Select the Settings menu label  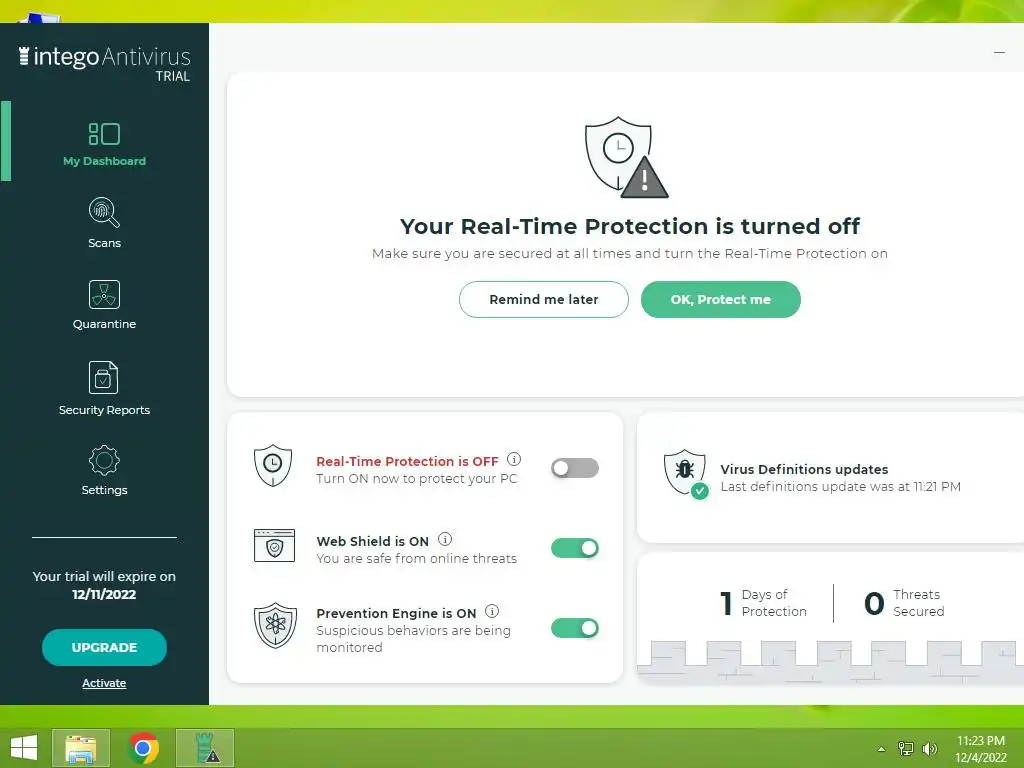[104, 490]
